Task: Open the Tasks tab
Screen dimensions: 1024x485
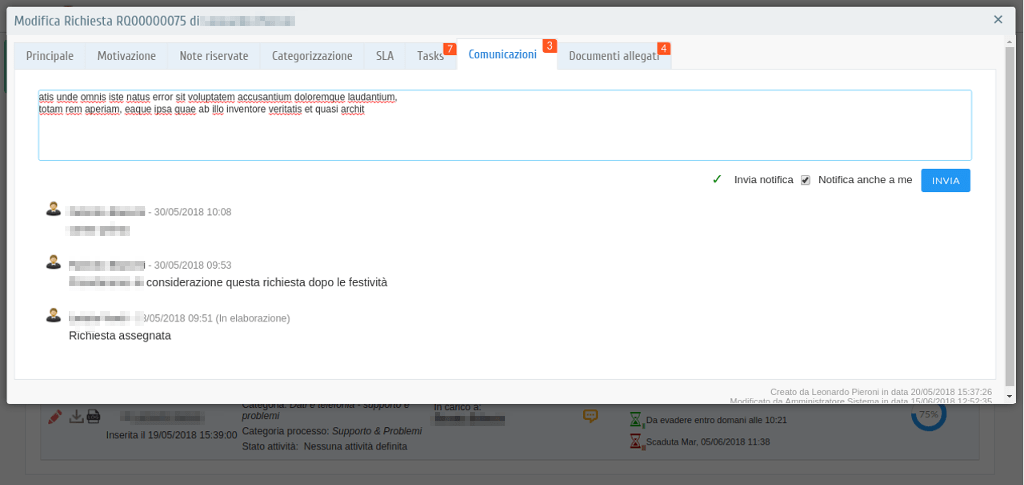Action: (x=430, y=56)
